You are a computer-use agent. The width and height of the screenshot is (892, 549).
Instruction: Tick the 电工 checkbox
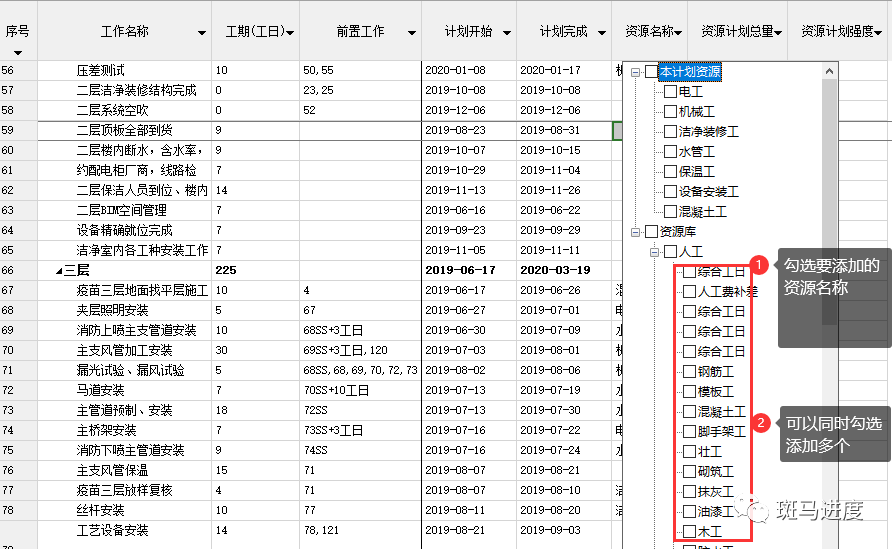[x=671, y=92]
